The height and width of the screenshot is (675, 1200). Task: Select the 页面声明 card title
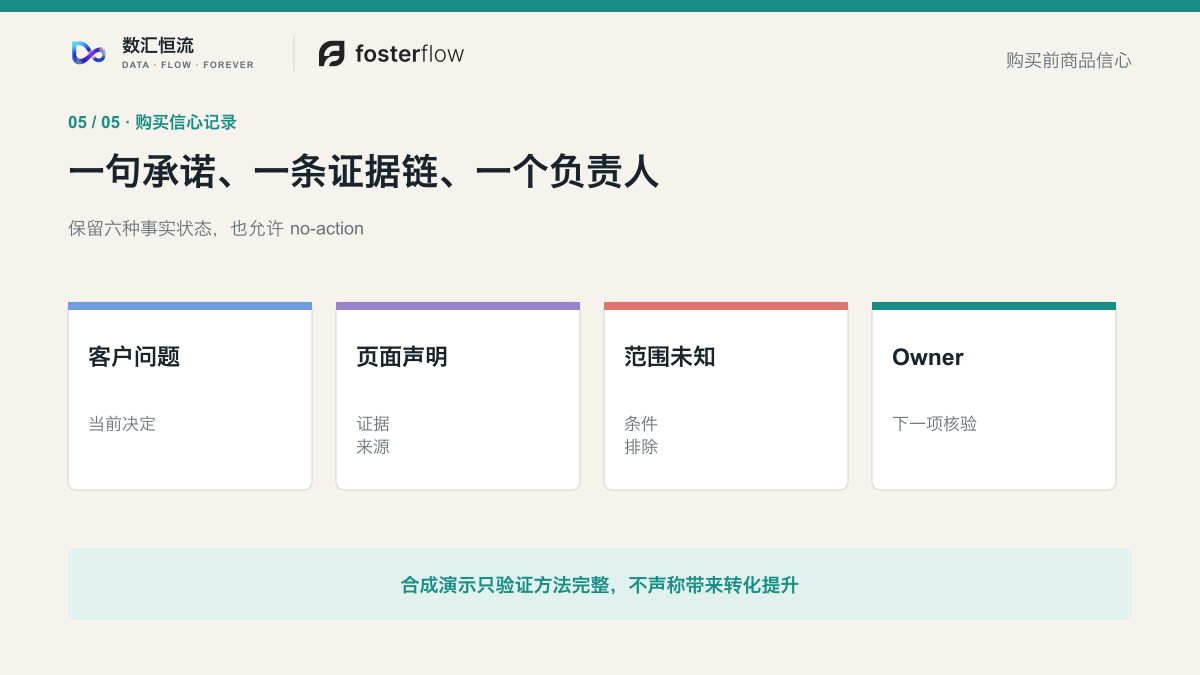point(402,357)
